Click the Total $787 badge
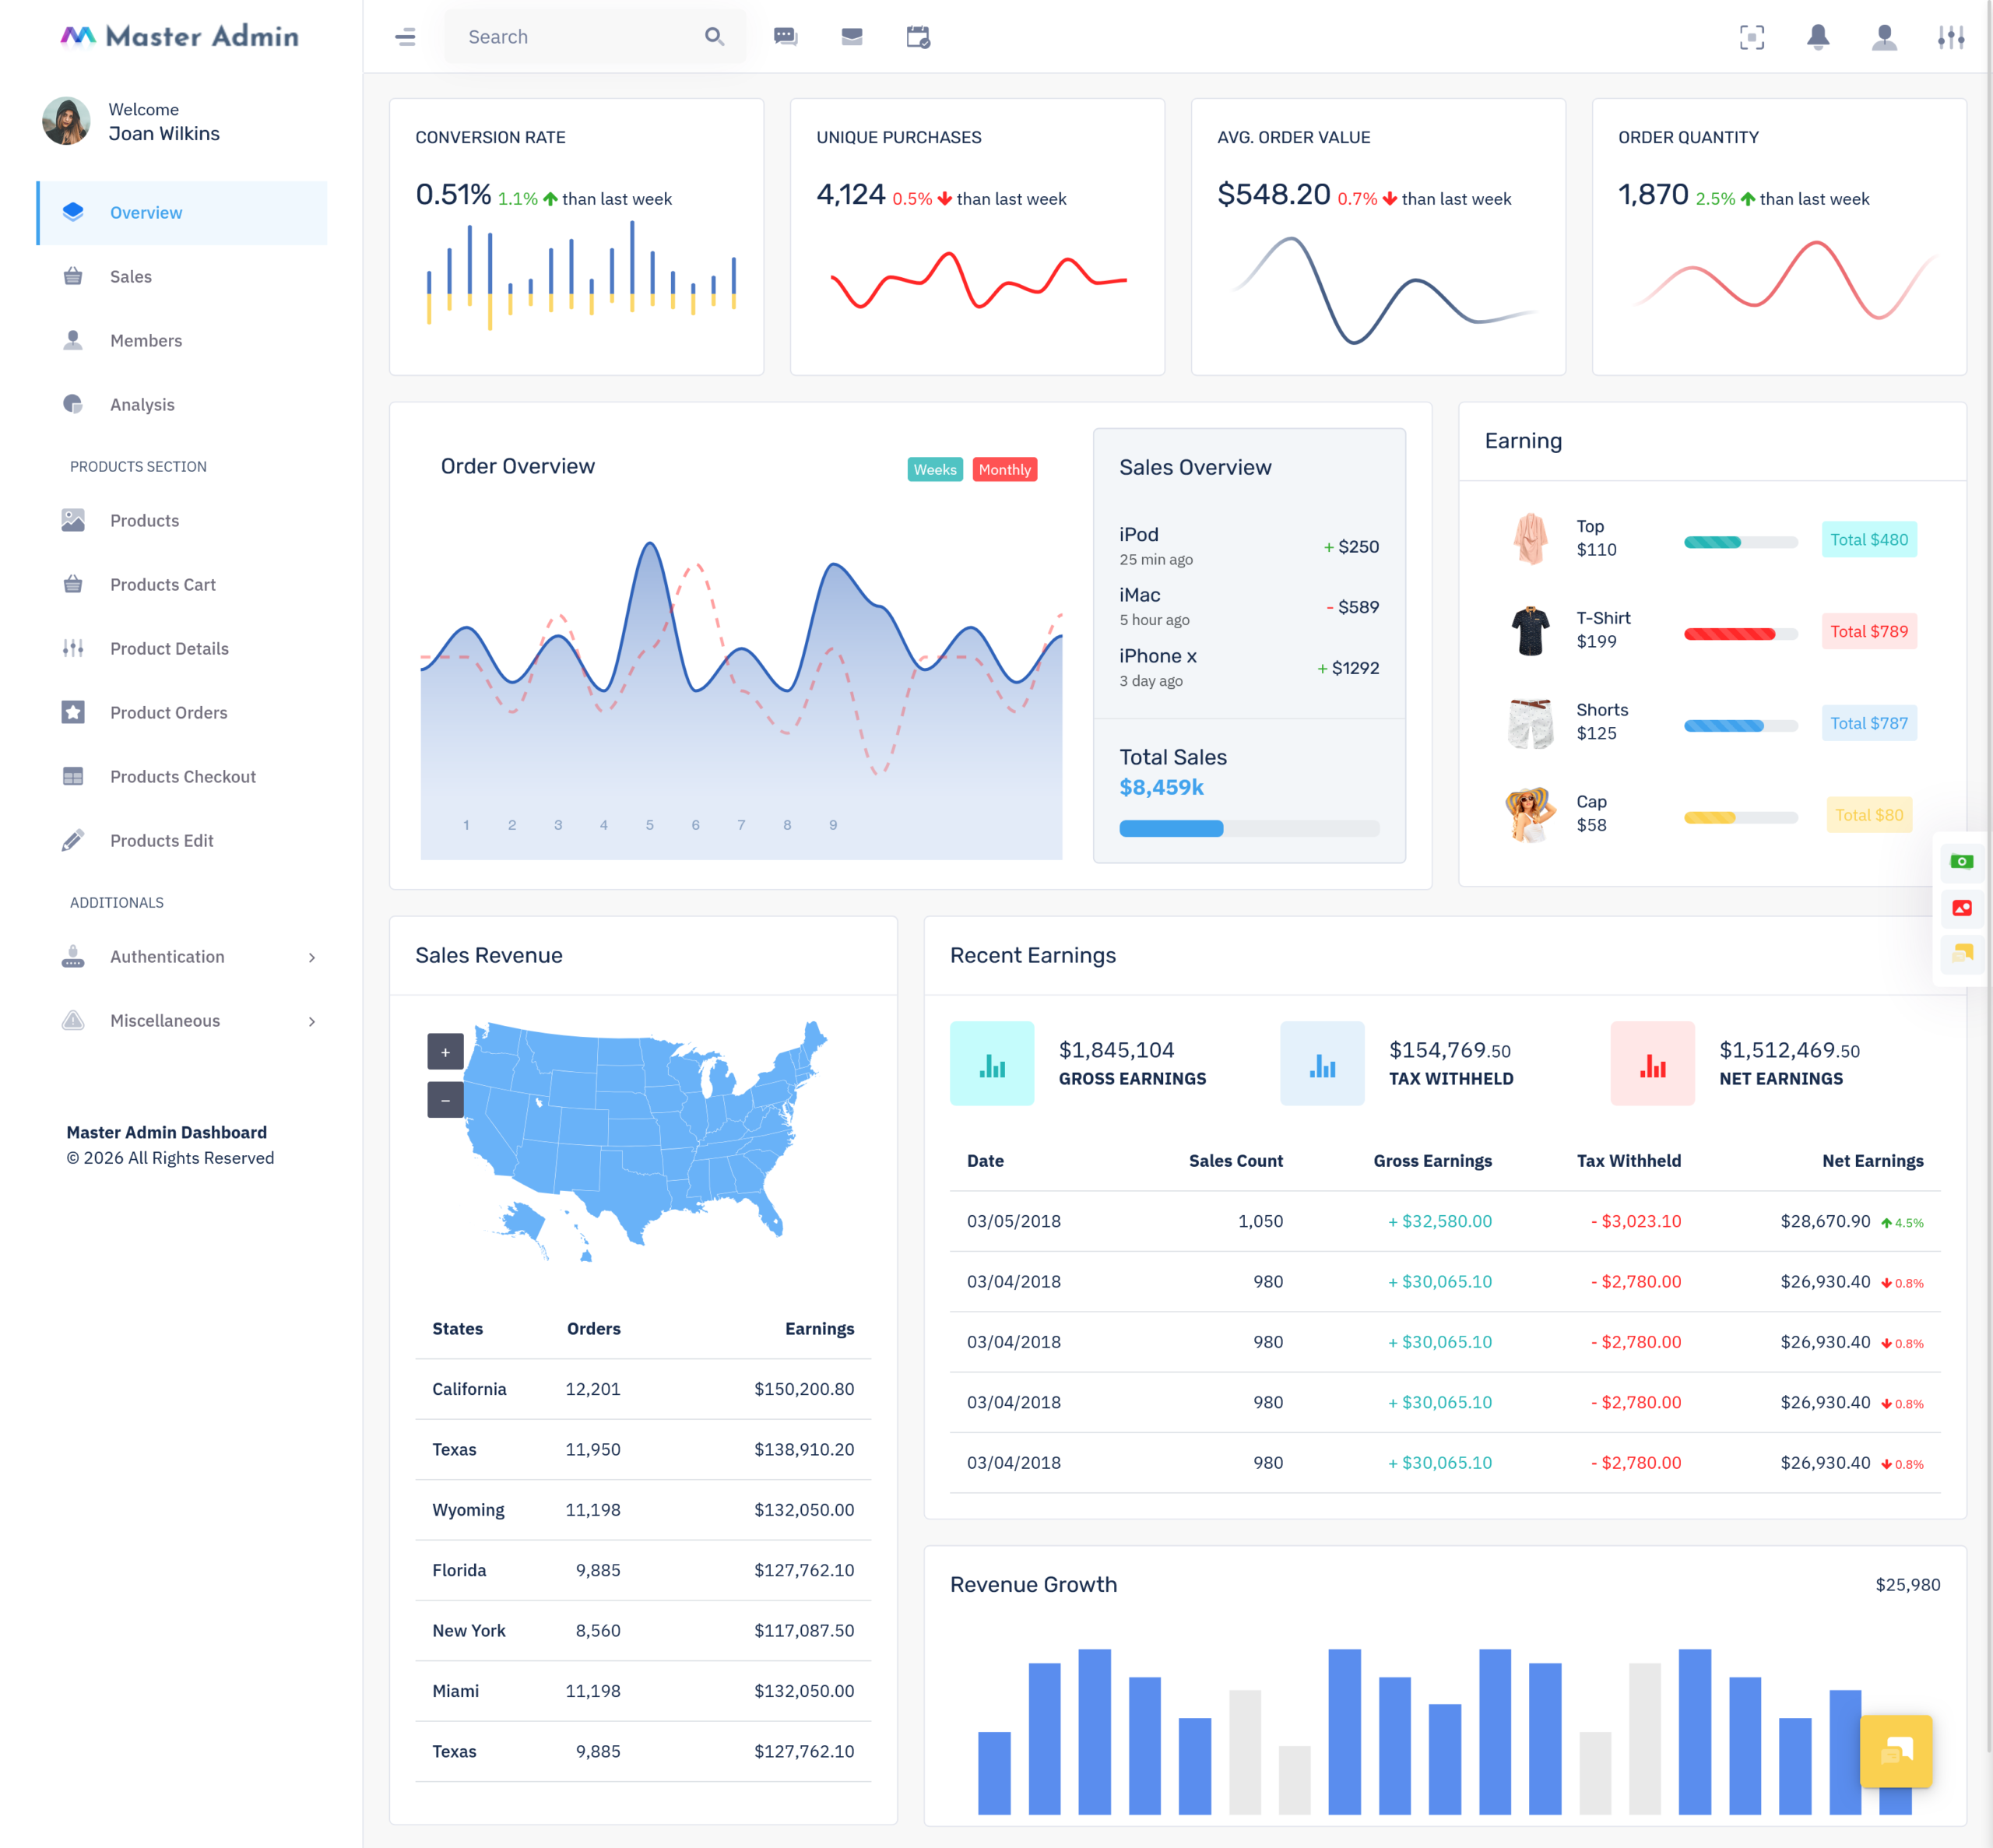 1868,723
